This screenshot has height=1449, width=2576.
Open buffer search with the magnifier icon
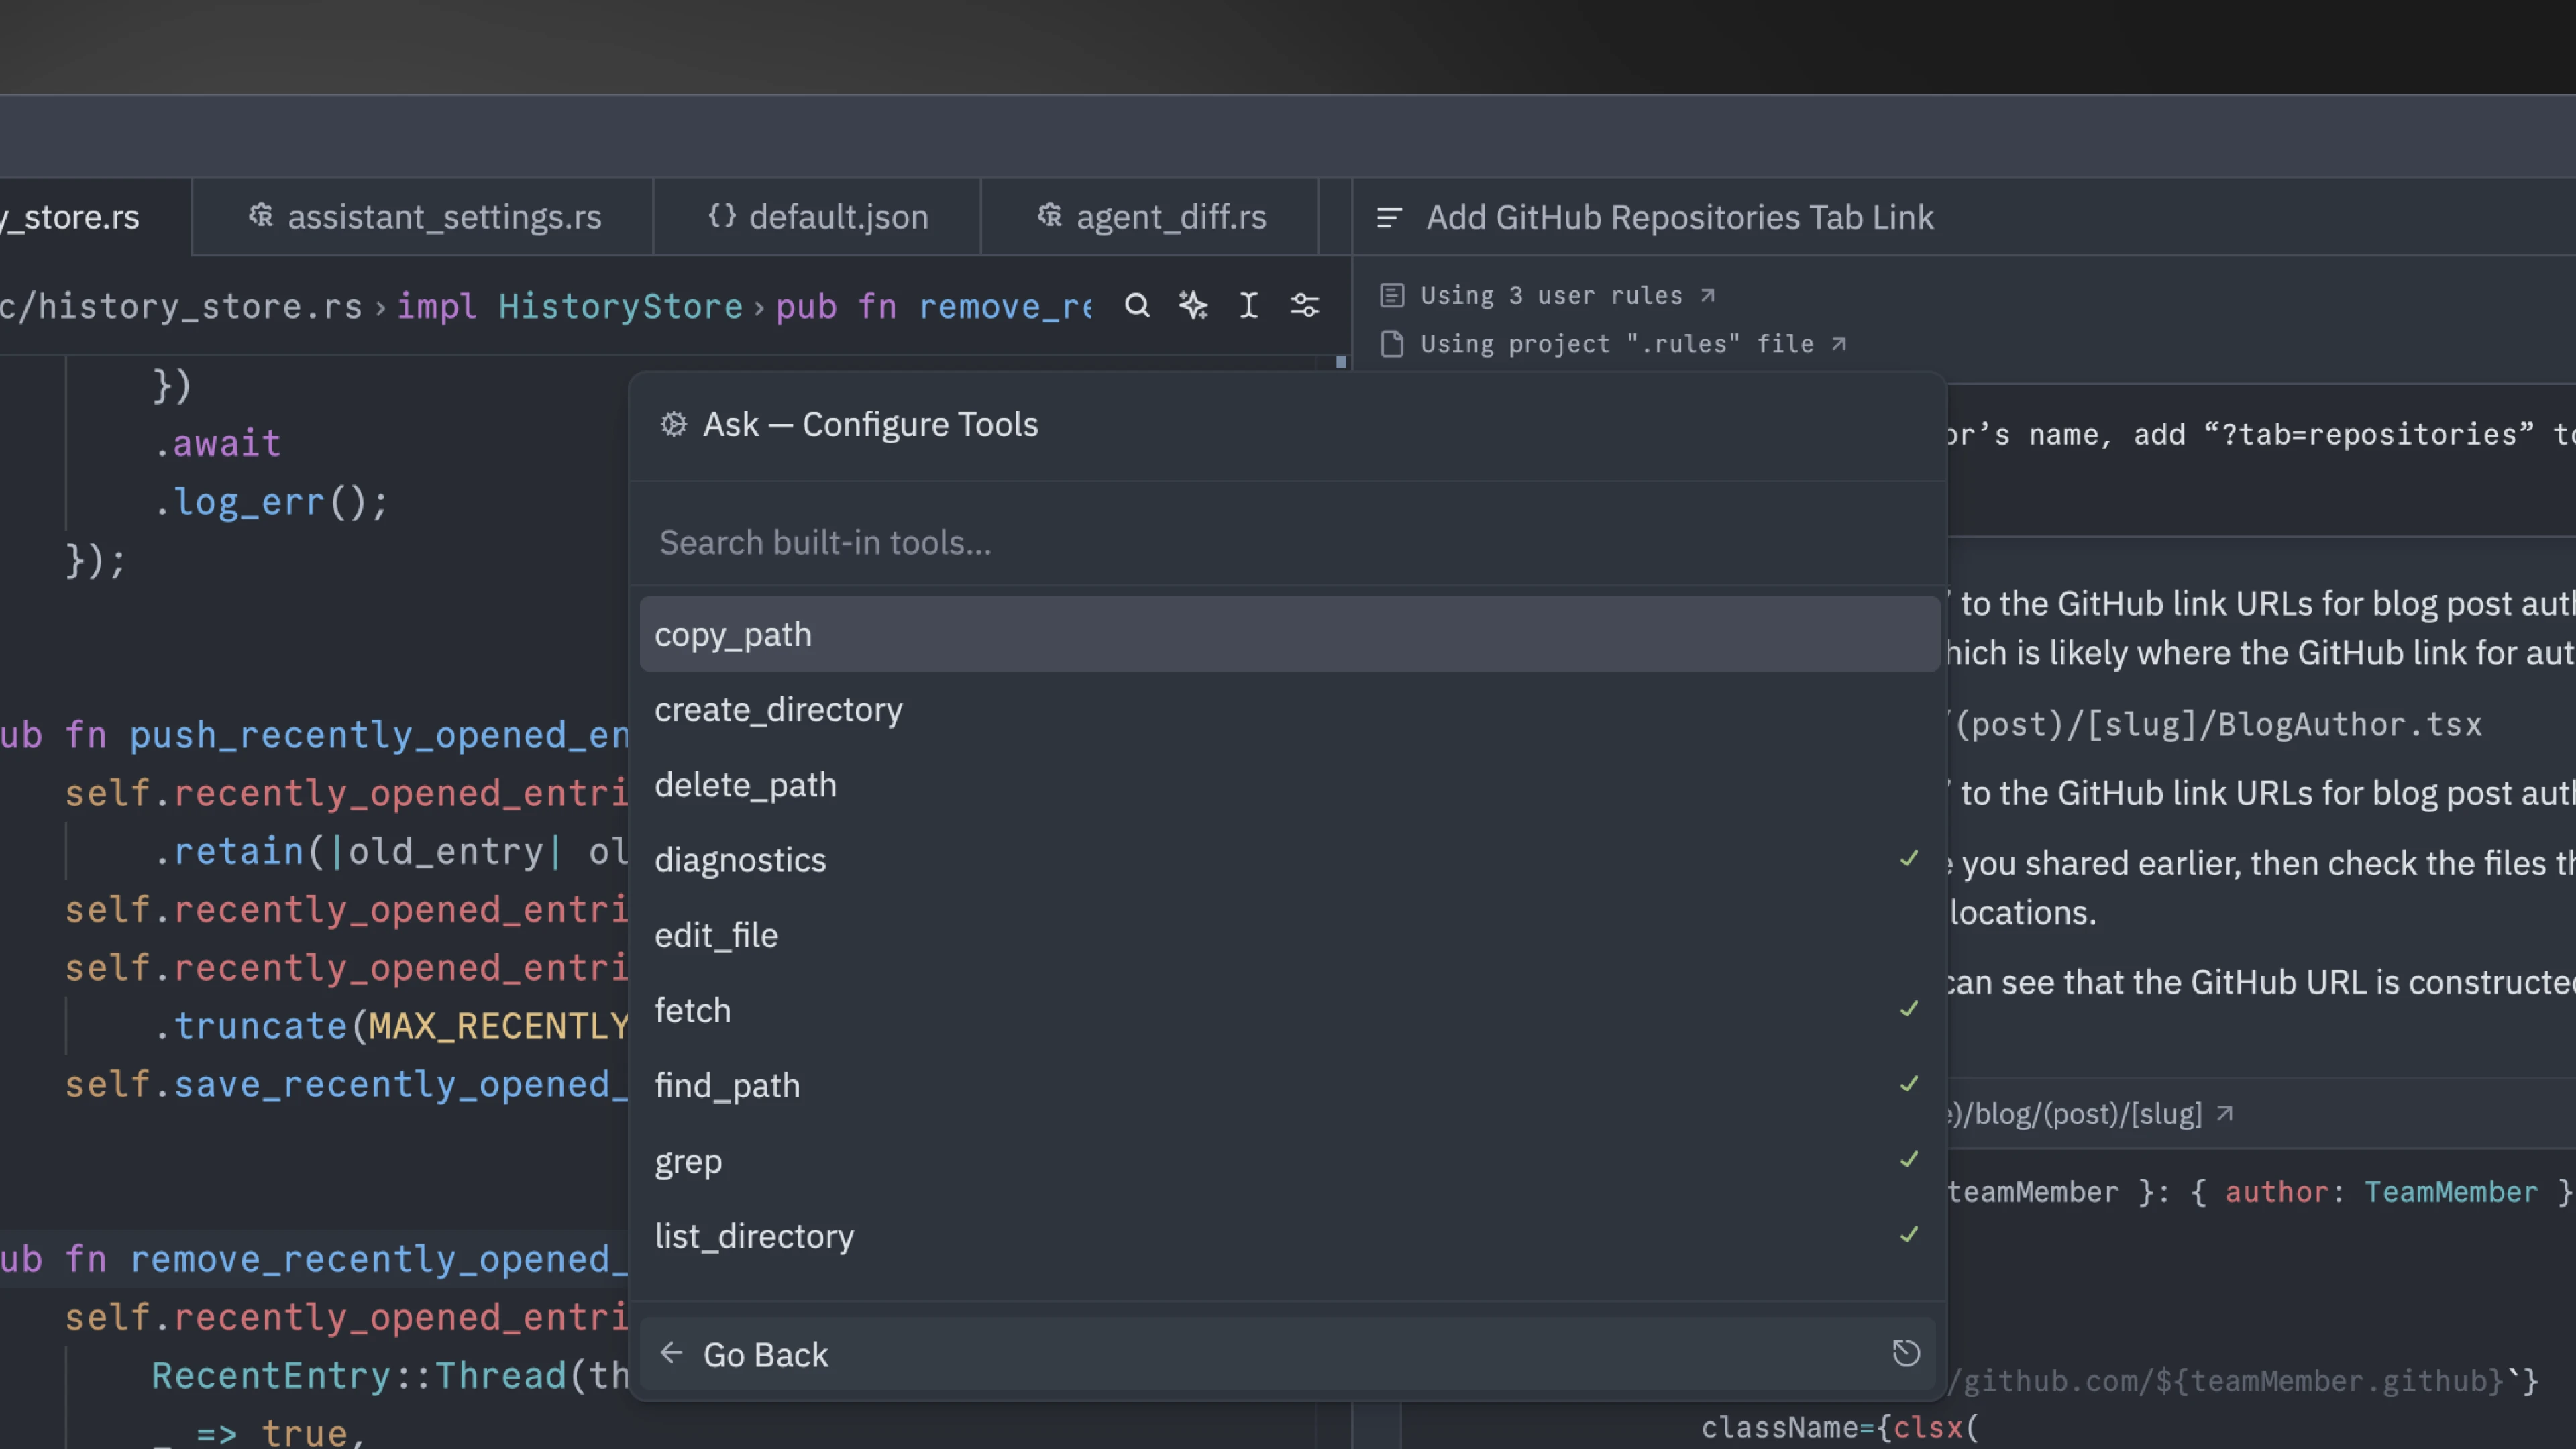pos(1137,305)
